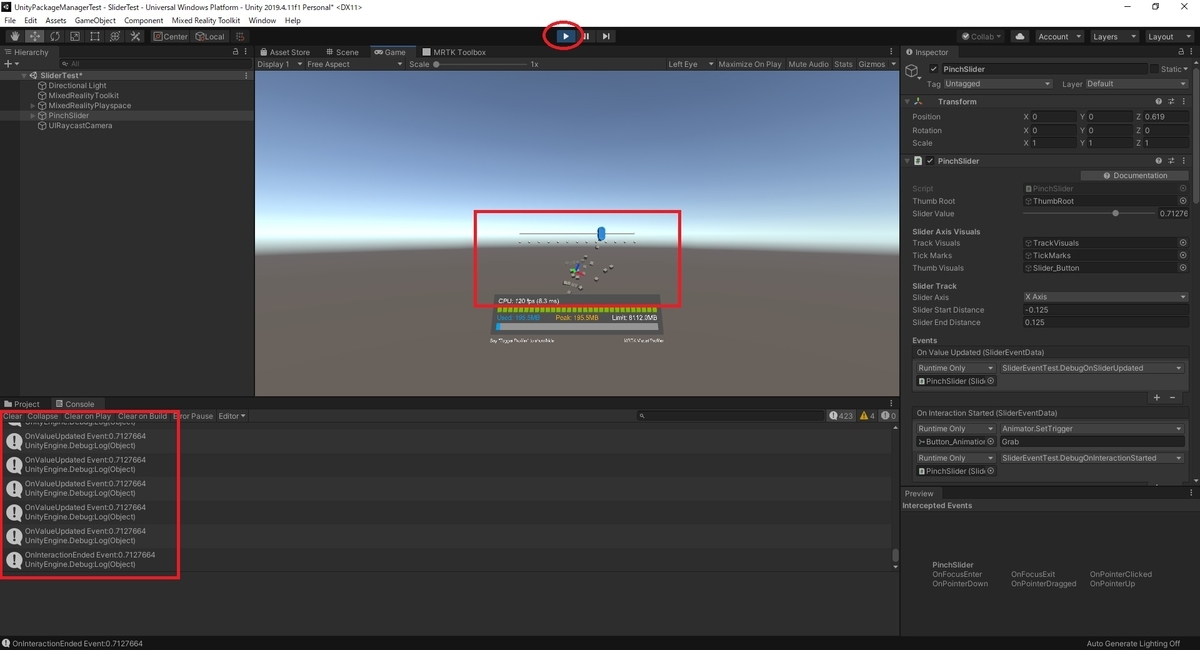Open the SliderTest scene options menu
Screen dimensions: 1200x650
pyautogui.click(x=246, y=75)
